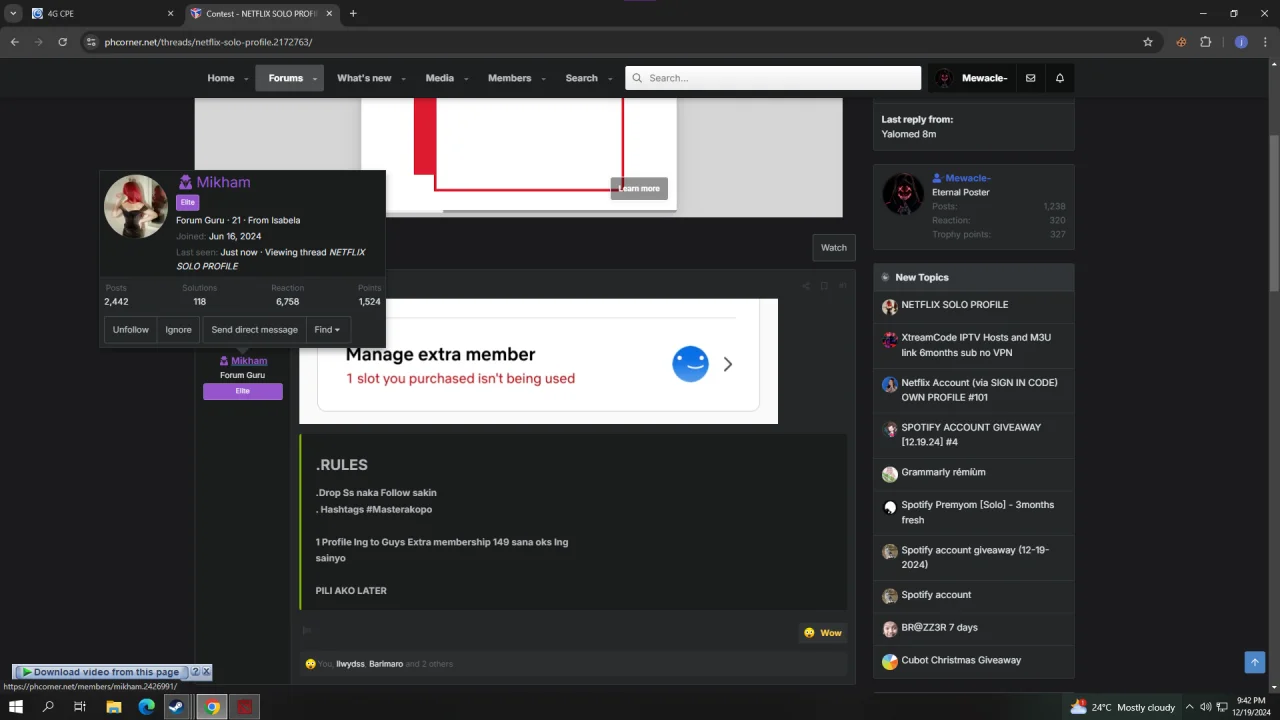Open the Forums nav item
The image size is (1280, 720).
tap(285, 78)
